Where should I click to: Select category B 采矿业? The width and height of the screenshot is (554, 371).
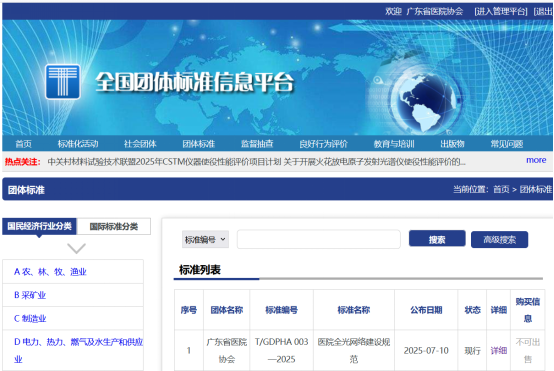pyautogui.click(x=30, y=295)
